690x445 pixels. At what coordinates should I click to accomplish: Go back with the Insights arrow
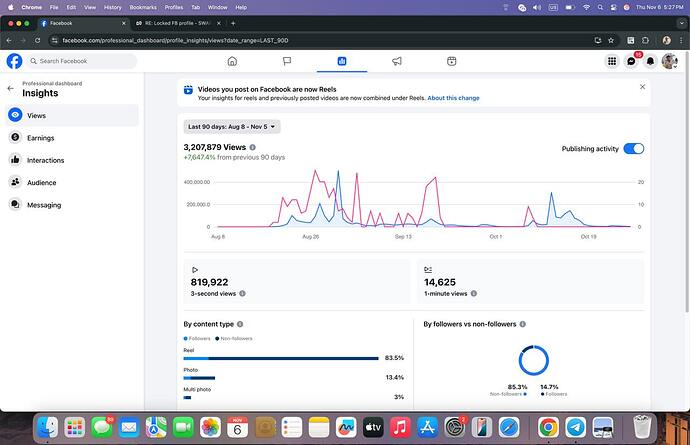[11, 88]
